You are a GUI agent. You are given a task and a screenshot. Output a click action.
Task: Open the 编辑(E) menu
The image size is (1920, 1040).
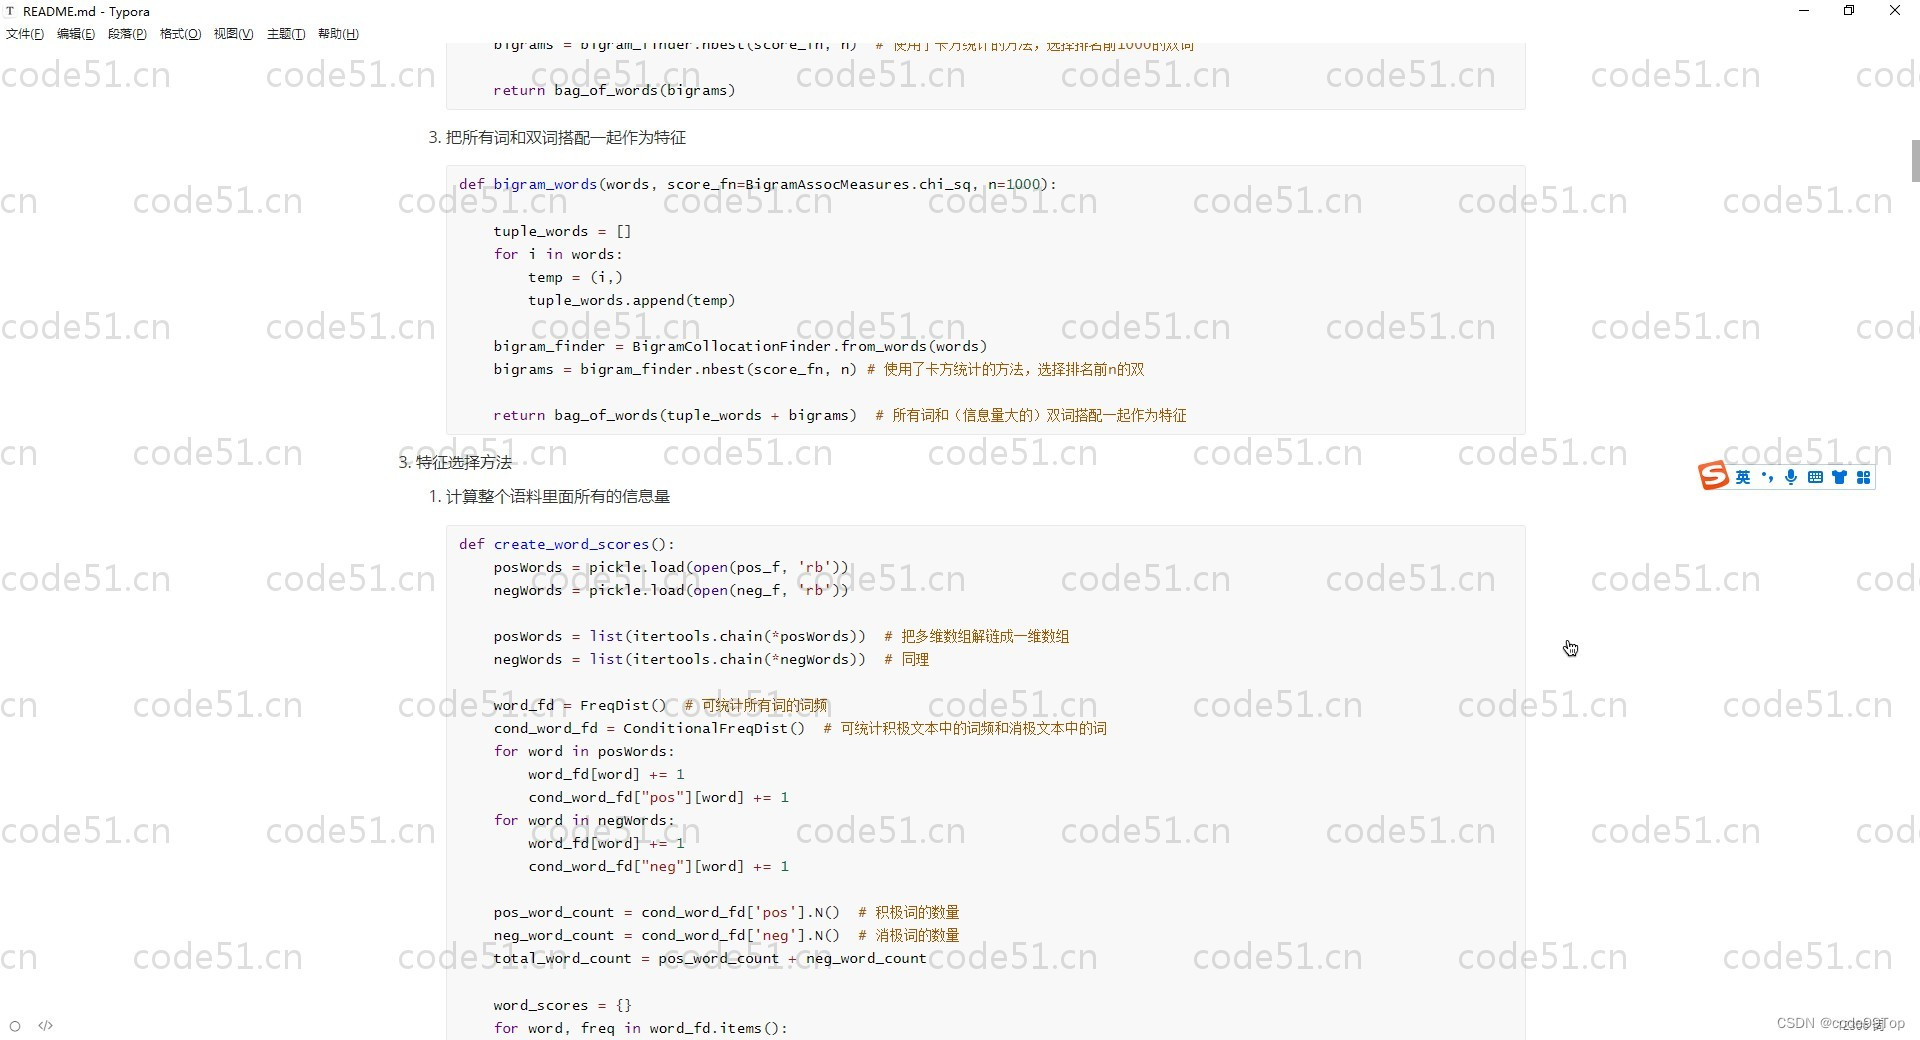(76, 34)
